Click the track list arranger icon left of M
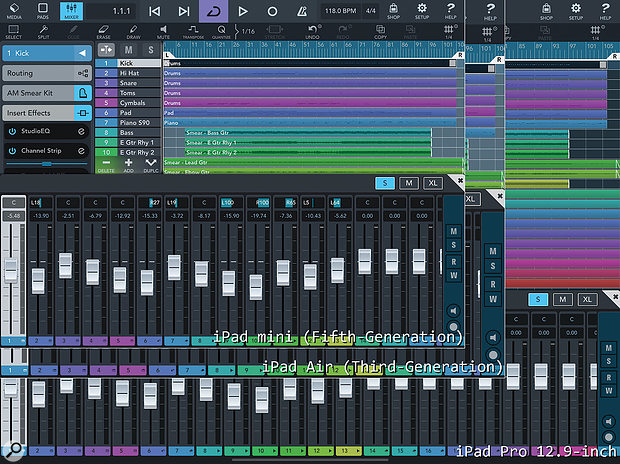Viewport: 620px width, 464px height. [x=106, y=50]
